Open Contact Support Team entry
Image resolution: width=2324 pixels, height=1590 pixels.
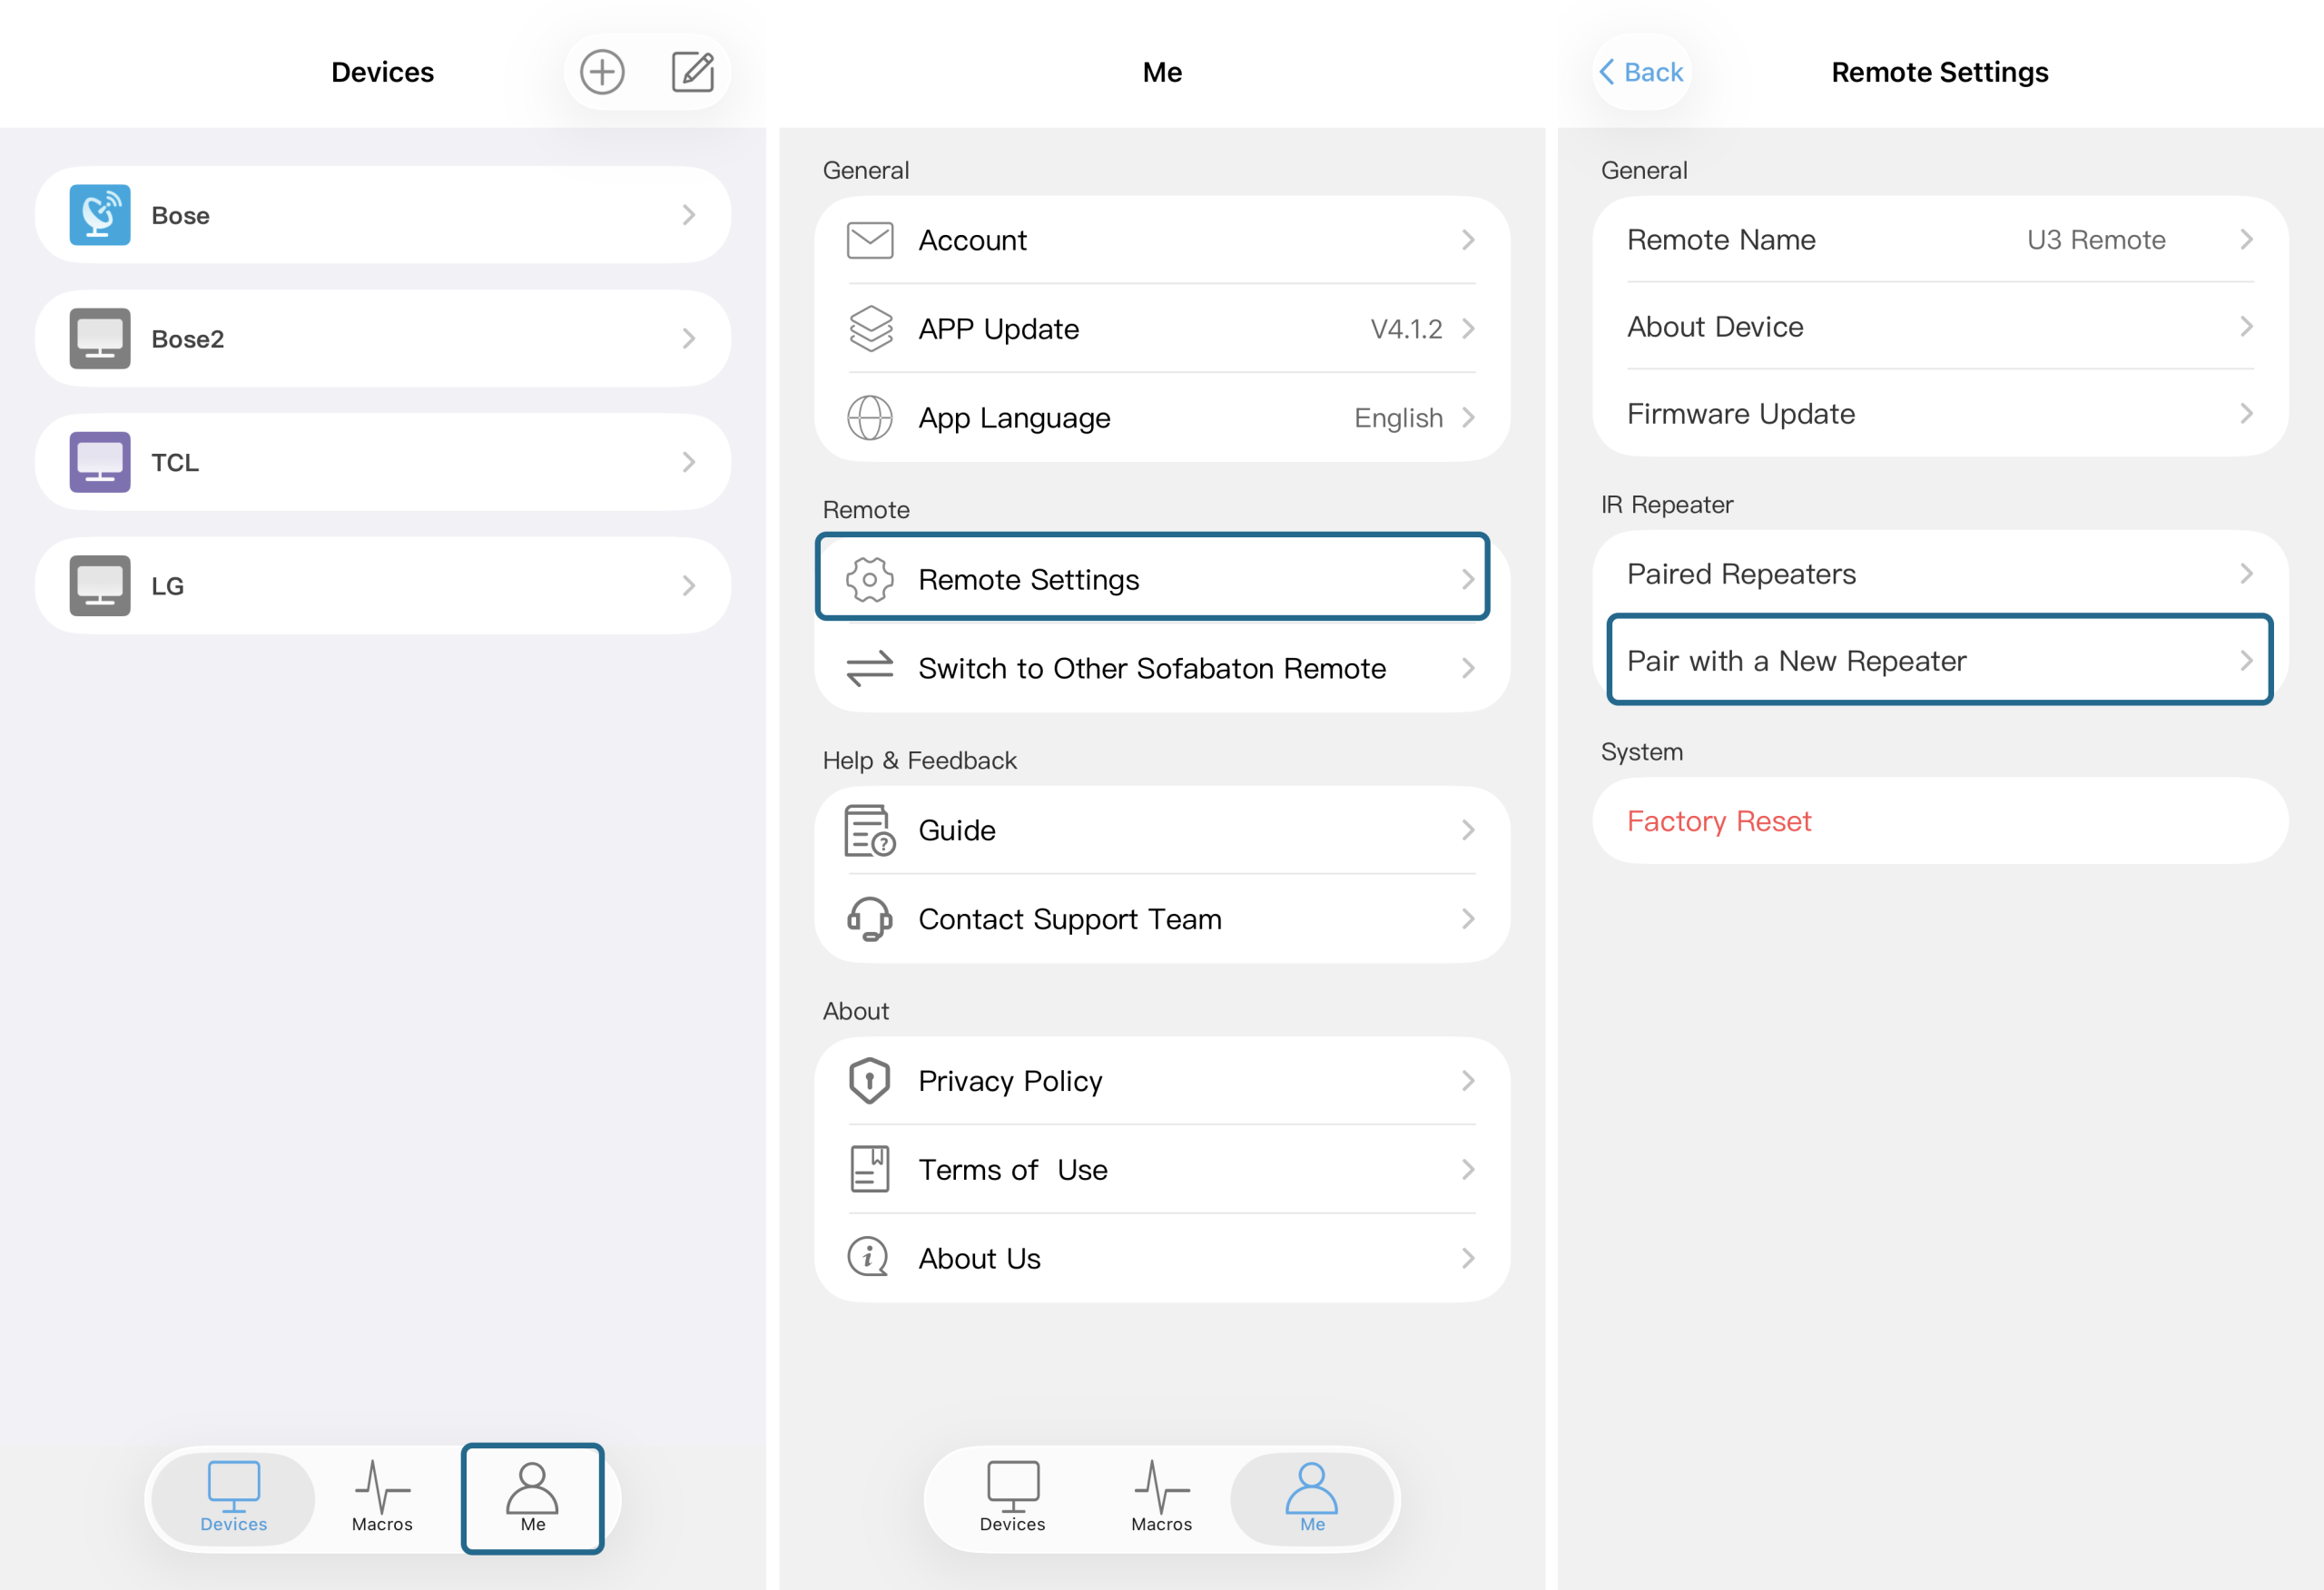(x=1162, y=919)
